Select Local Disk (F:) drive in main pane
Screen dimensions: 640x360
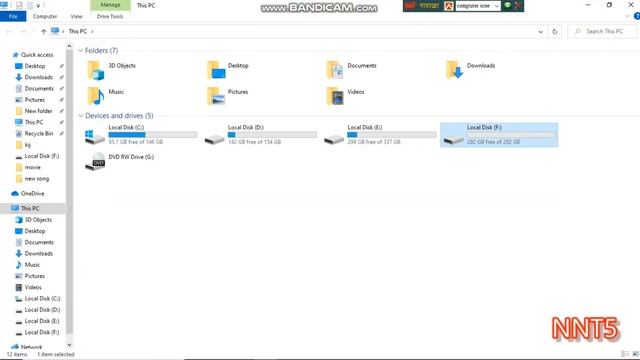coord(499,135)
